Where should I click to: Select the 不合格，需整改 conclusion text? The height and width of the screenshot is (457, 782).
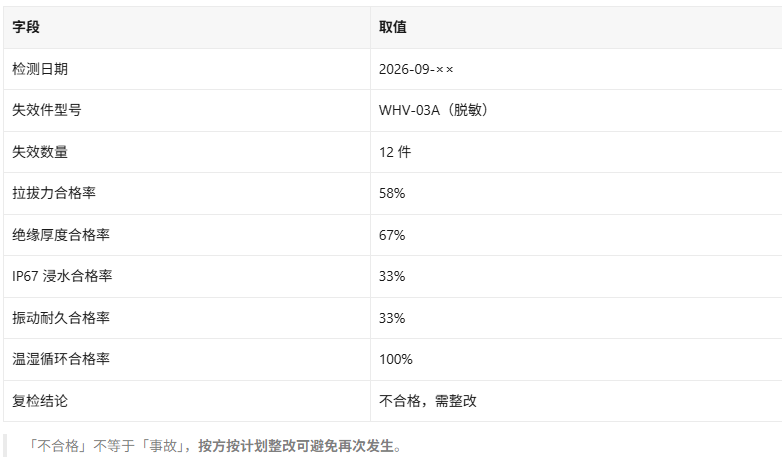coord(428,401)
